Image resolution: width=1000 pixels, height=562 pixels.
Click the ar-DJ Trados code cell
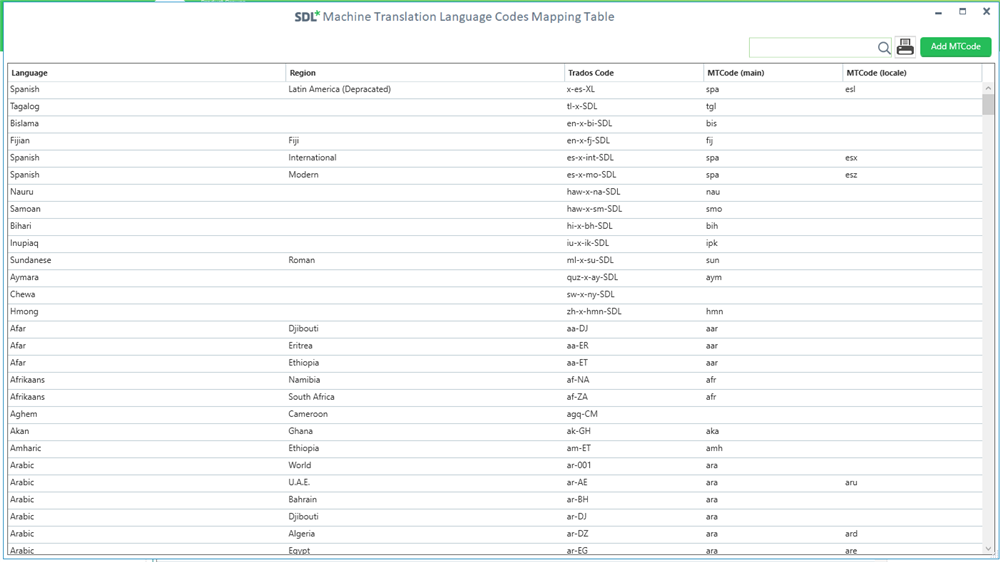click(x=577, y=517)
